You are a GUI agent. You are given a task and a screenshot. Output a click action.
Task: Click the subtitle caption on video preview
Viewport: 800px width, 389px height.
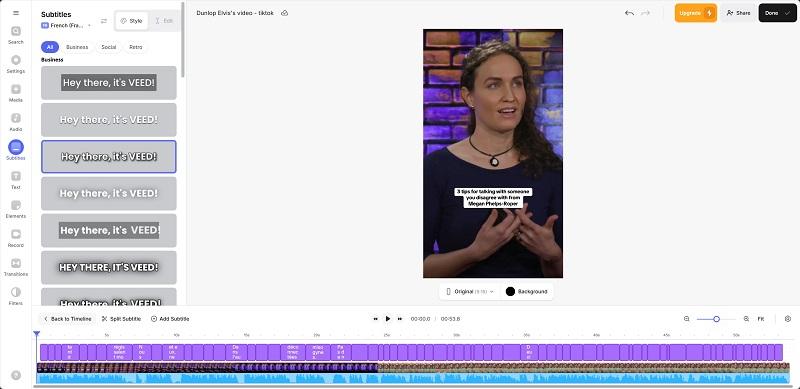click(x=493, y=198)
